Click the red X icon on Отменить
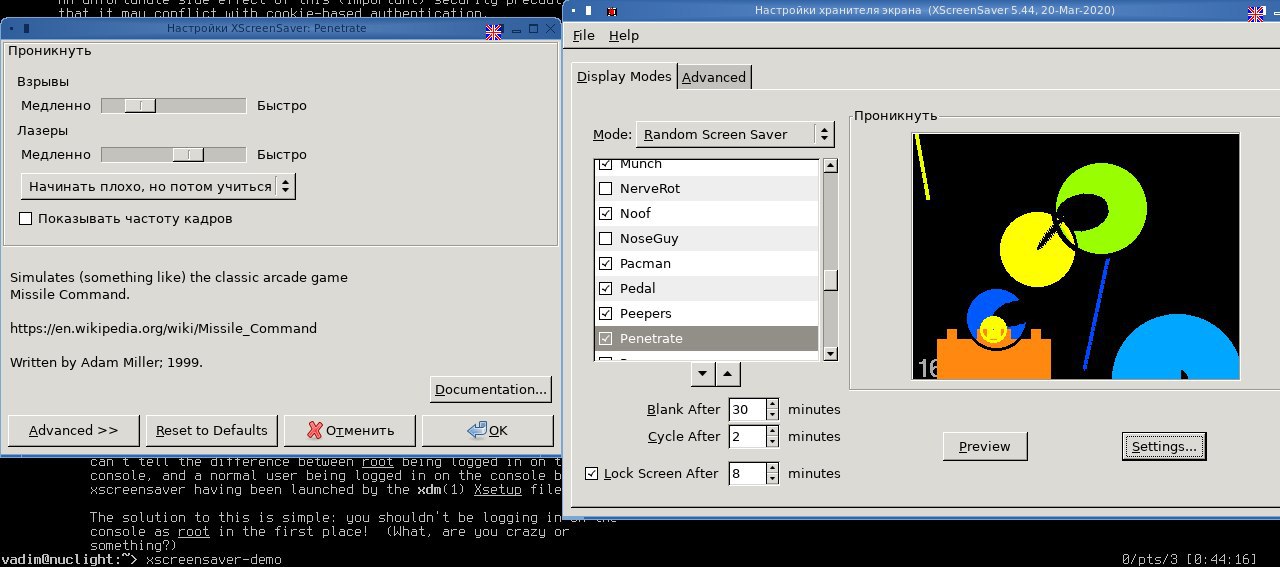 pos(315,430)
